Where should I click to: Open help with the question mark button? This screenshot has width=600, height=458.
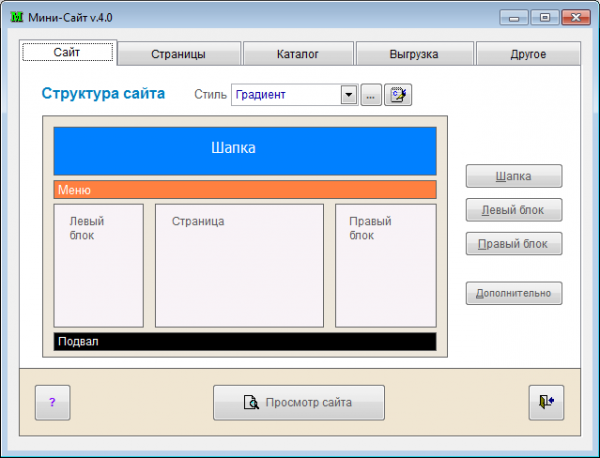click(52, 402)
